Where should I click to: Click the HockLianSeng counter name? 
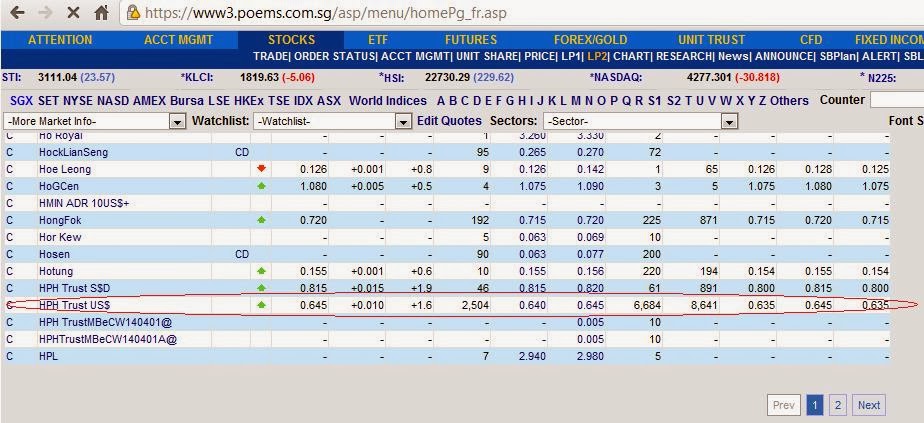(x=73, y=152)
